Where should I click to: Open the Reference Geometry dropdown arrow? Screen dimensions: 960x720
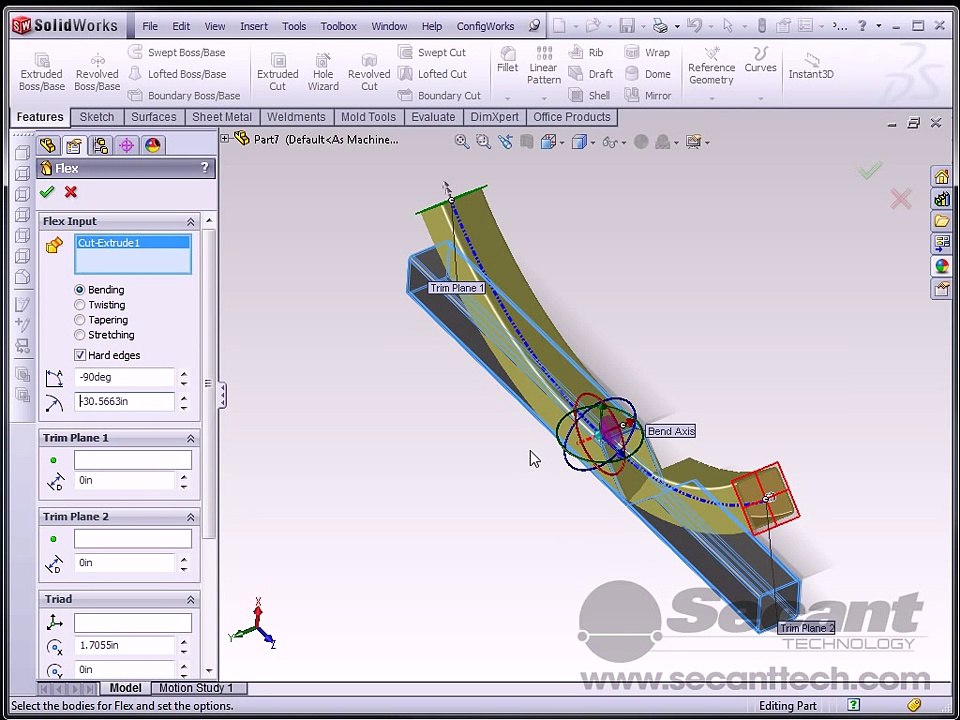tap(711, 99)
